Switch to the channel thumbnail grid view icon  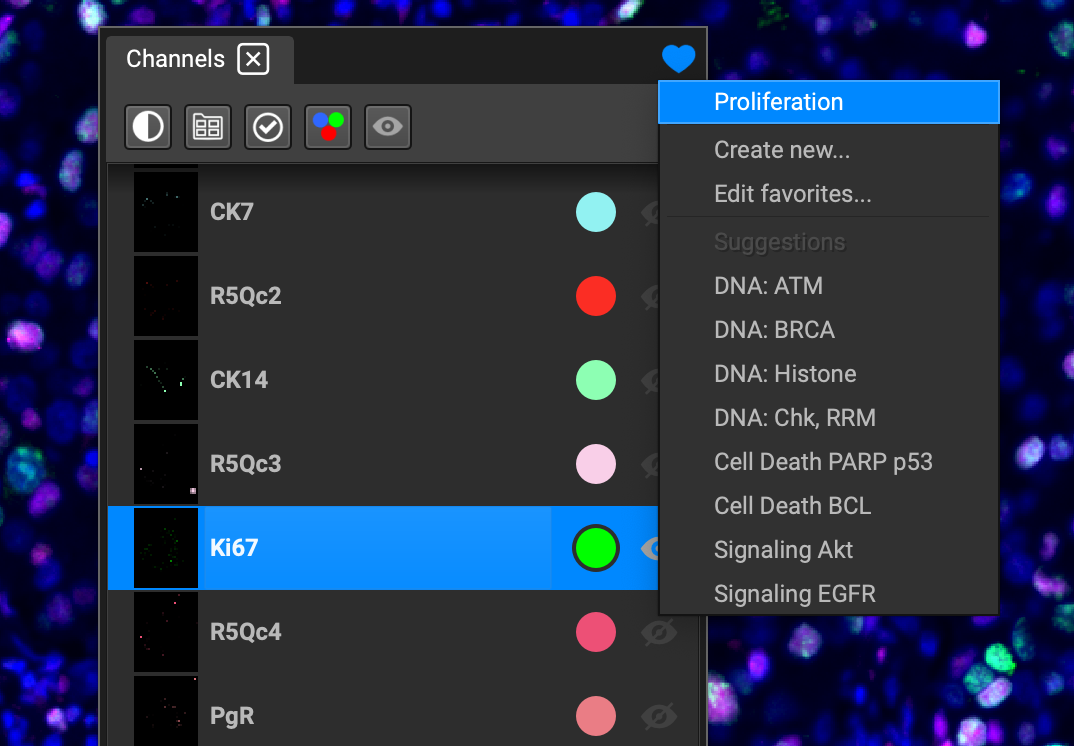pos(208,127)
